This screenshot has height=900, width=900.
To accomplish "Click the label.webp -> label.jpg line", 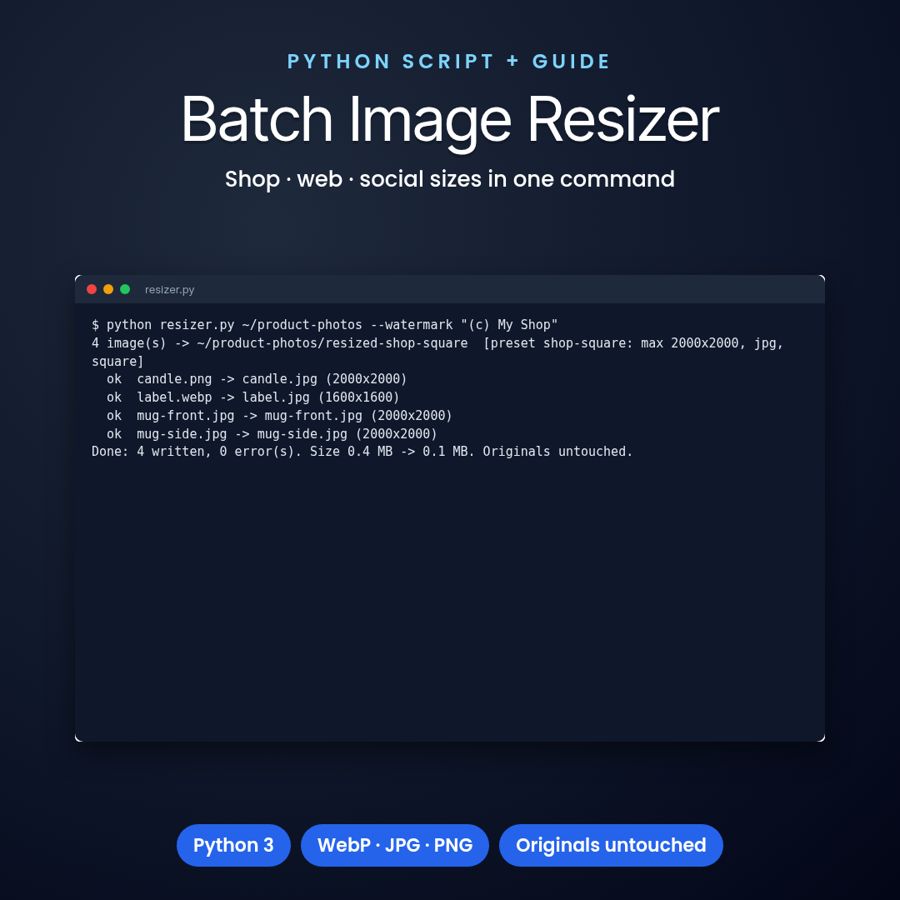I will click(253, 397).
